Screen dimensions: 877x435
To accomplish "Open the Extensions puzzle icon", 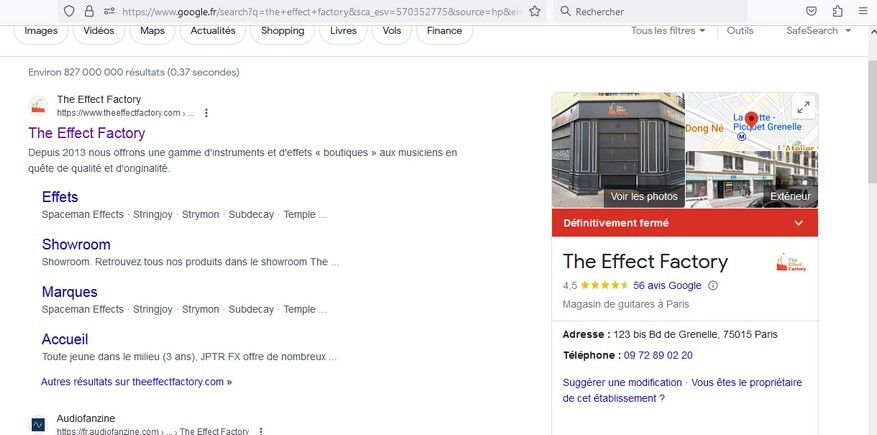I will coord(837,11).
